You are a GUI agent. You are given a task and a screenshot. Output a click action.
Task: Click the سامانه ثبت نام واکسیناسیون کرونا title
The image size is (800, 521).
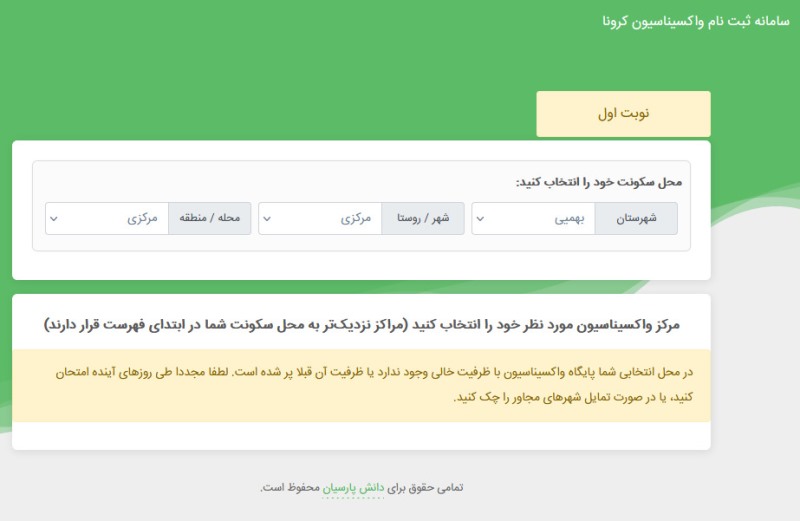[695, 21]
